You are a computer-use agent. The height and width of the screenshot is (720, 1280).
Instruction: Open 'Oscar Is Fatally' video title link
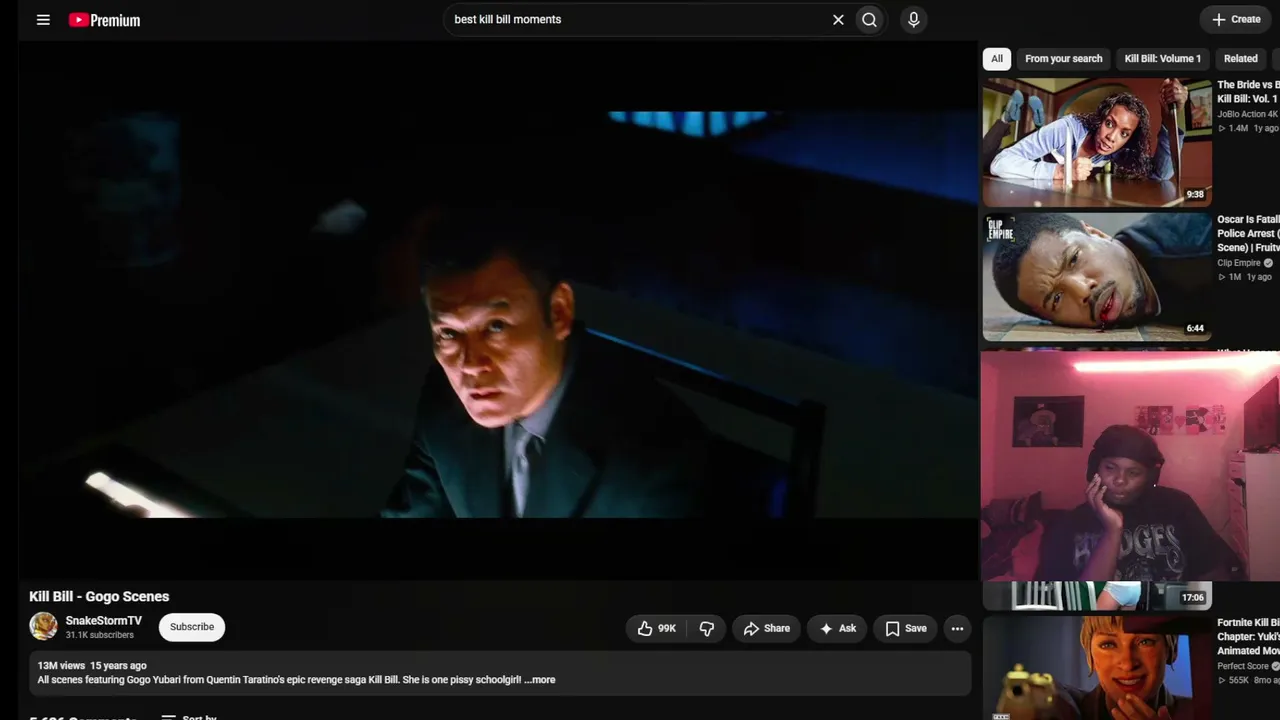pyautogui.click(x=1248, y=233)
